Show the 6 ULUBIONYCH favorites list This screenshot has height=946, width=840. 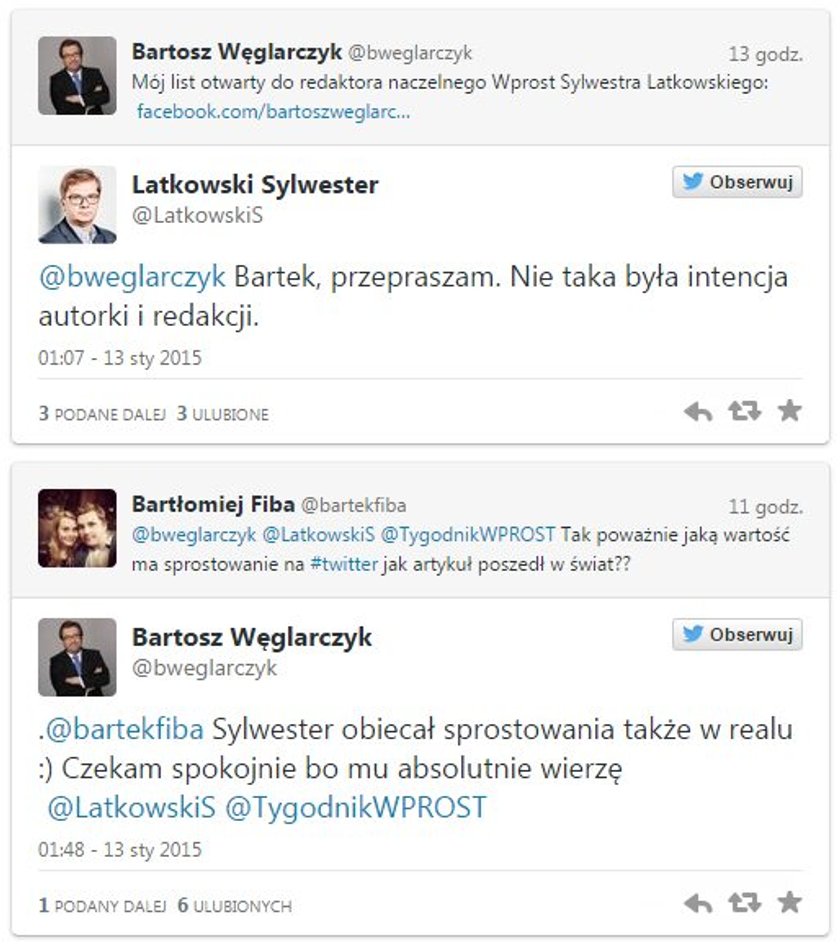235,906
